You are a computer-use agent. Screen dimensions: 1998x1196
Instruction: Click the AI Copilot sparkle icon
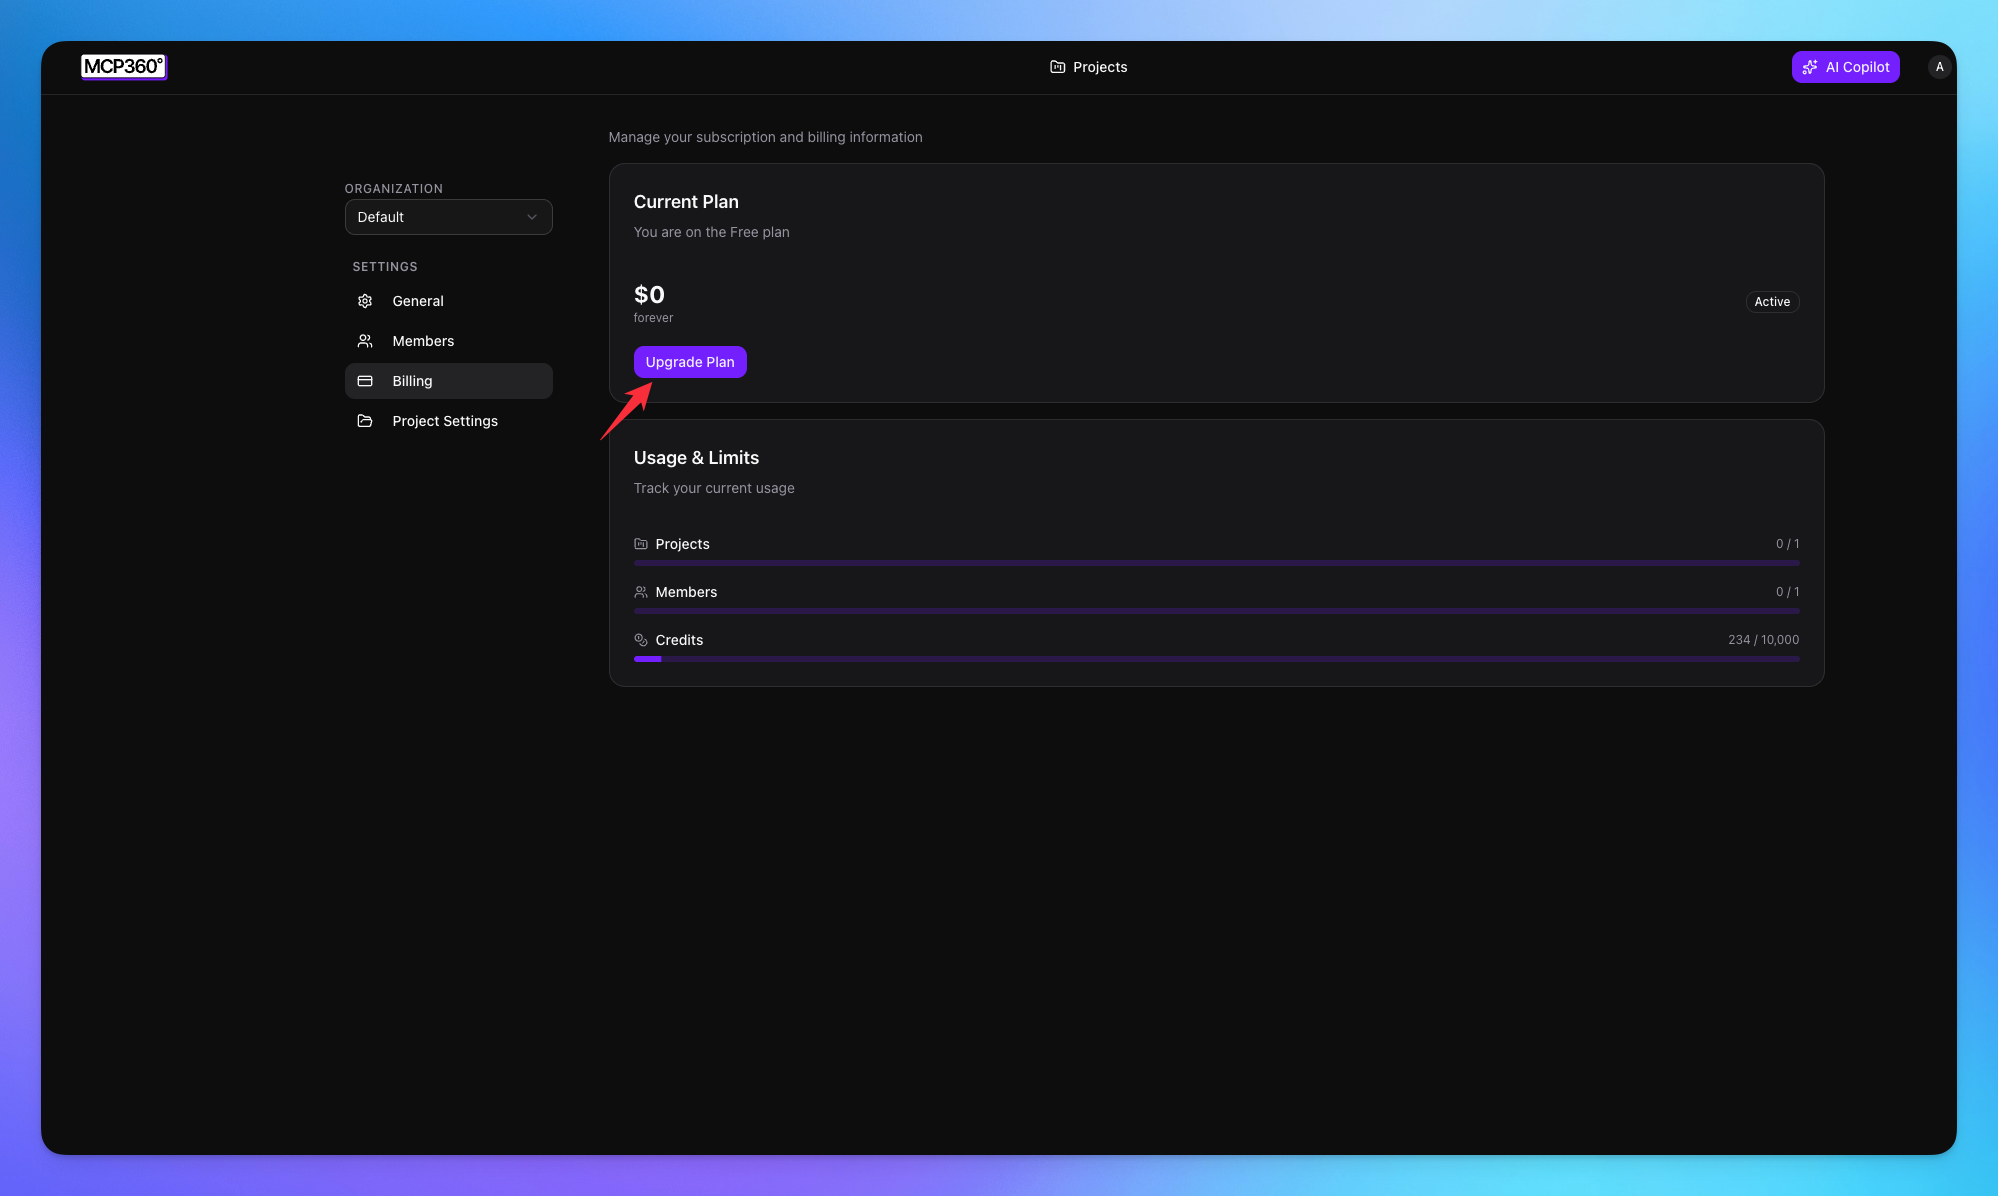1809,67
